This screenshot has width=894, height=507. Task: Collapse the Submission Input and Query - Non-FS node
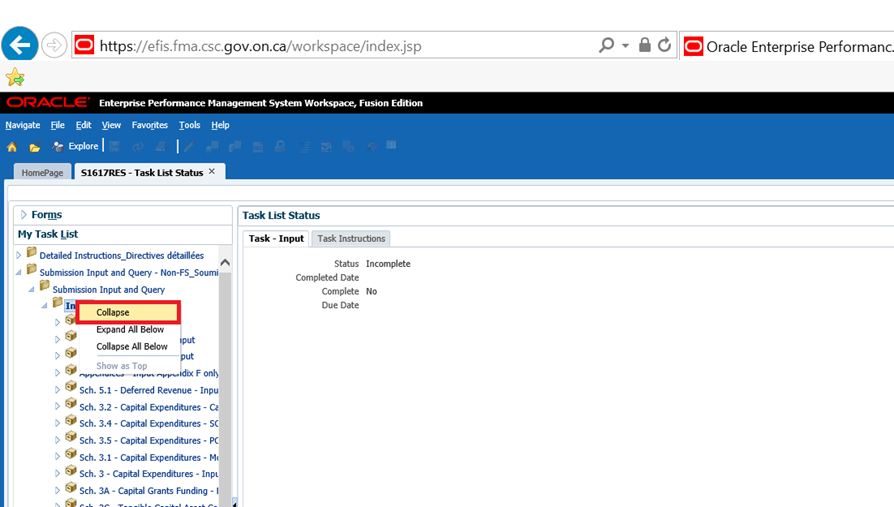pyautogui.click(x=18, y=272)
